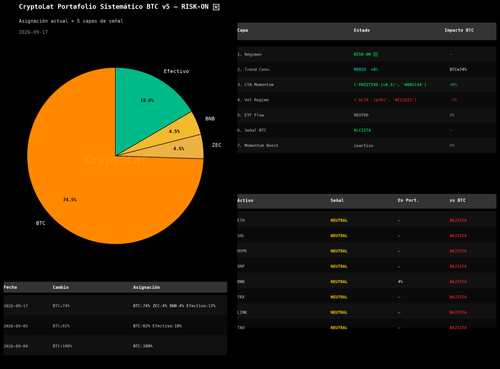This screenshot has height=369, width=500.
Task: Click the BAJISTA value in the SOL row
Action: coord(458,236)
